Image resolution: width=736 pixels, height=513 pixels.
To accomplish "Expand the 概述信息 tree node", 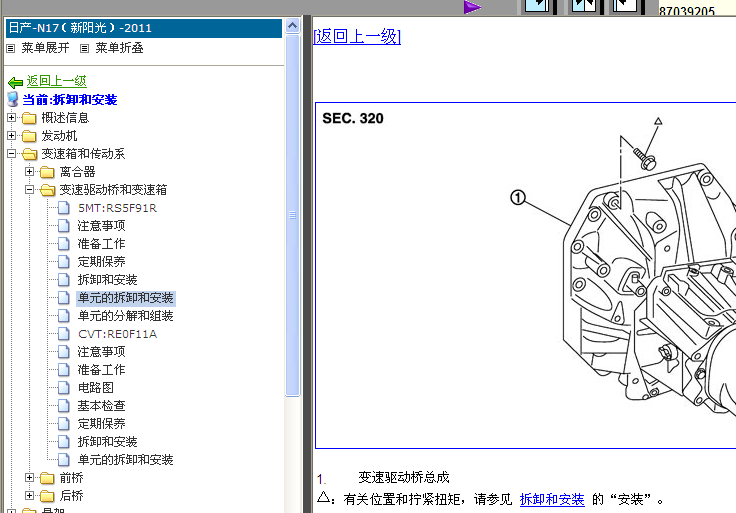I will pos(12,117).
